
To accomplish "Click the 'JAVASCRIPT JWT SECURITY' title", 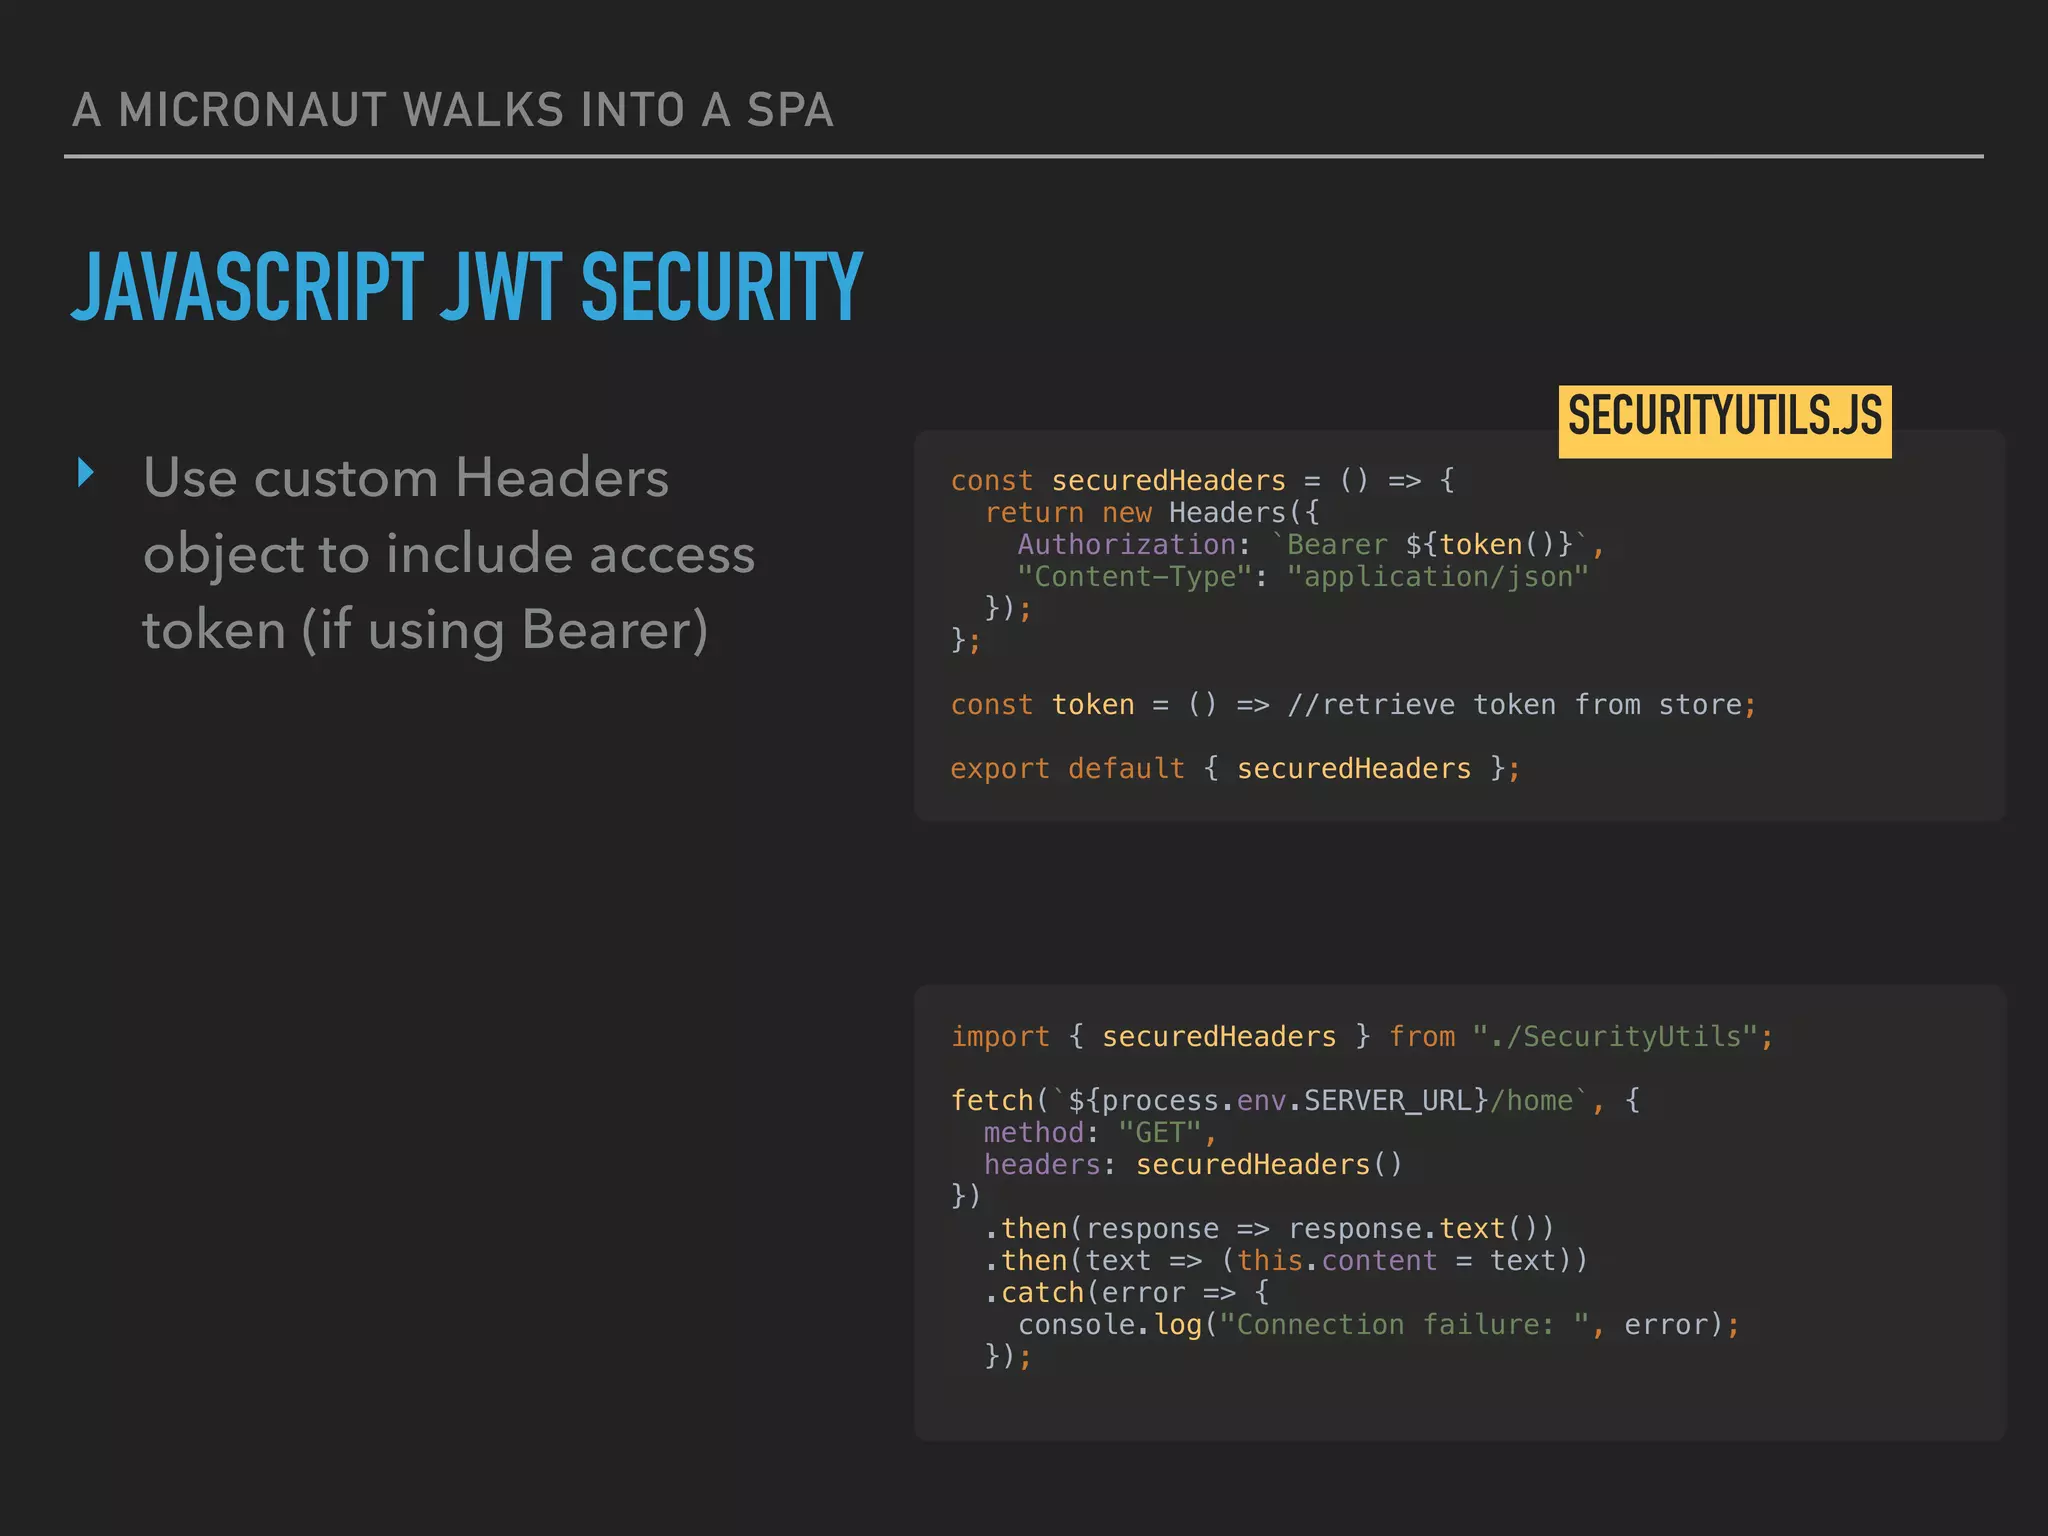I will click(x=467, y=287).
